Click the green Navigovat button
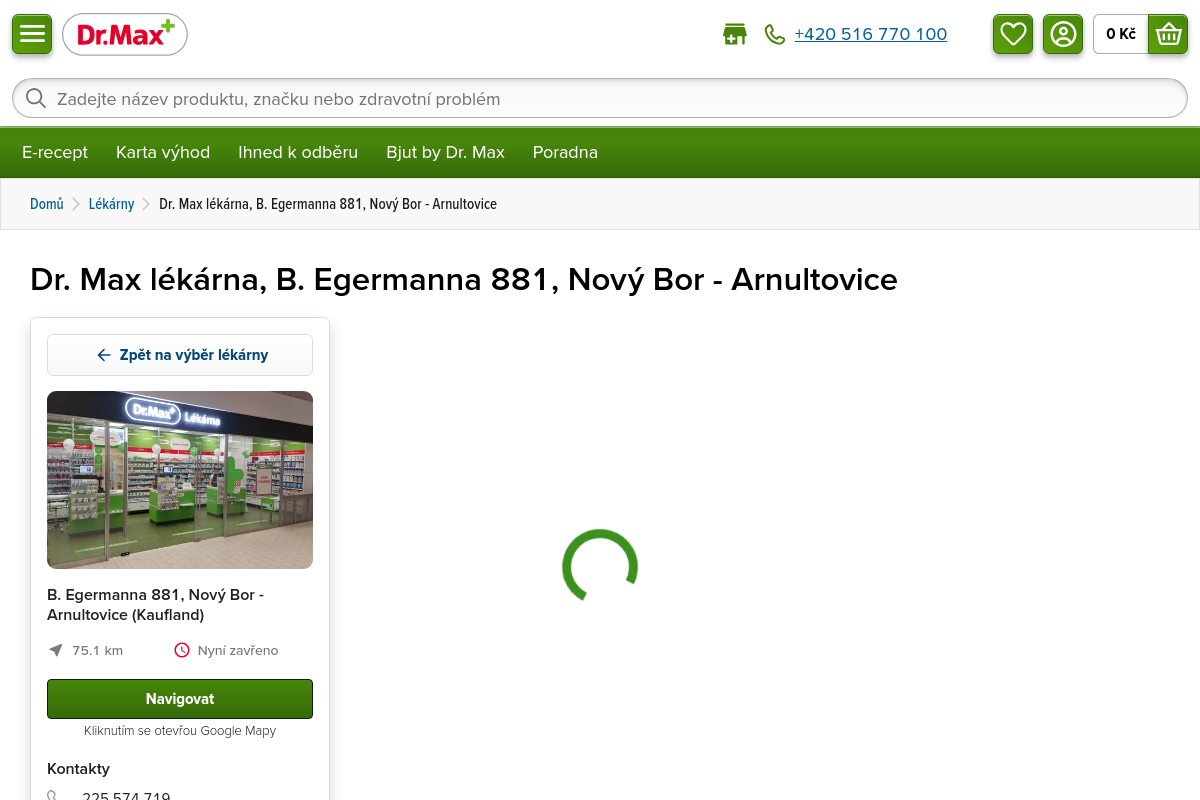The height and width of the screenshot is (800, 1200). click(x=180, y=699)
